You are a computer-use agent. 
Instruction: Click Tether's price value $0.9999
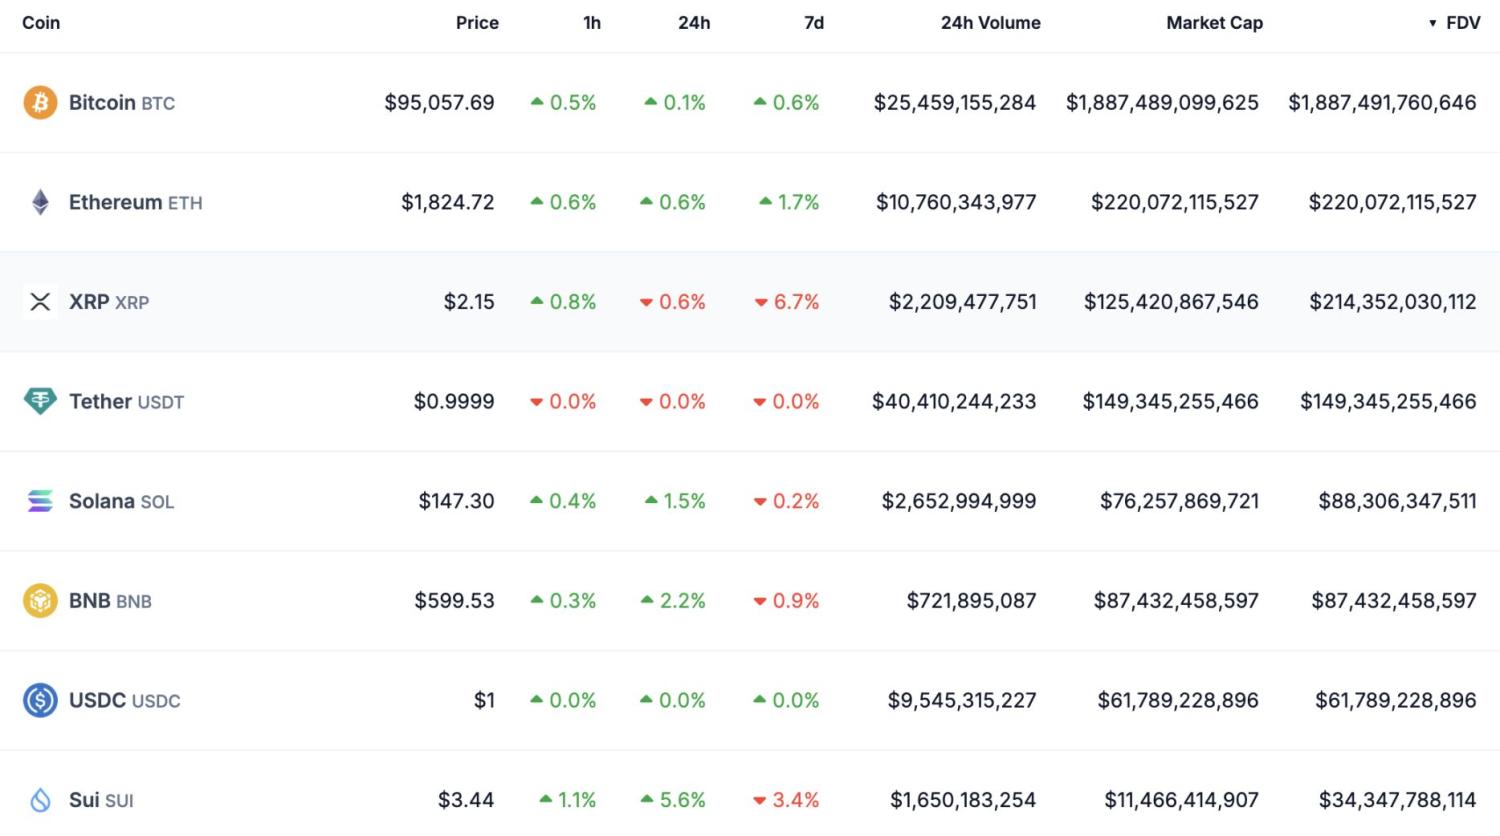coord(454,401)
